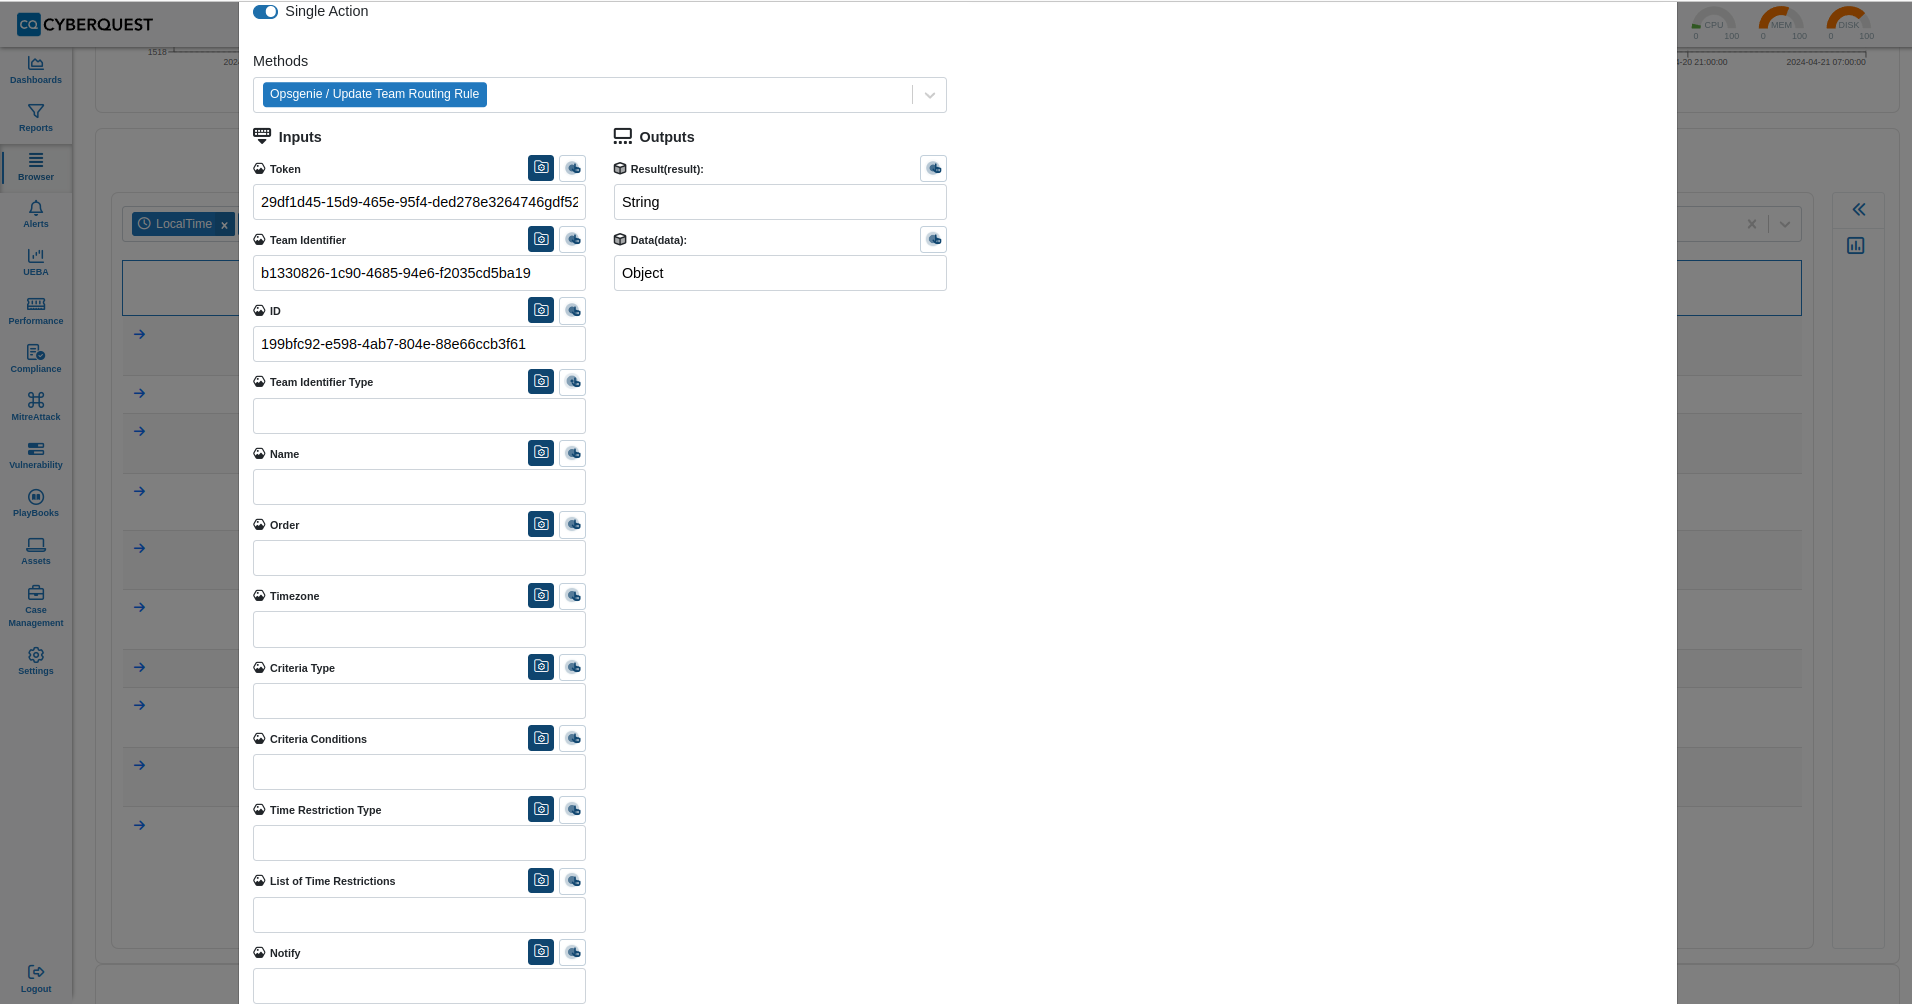Click the Name field camera icon

click(541, 453)
